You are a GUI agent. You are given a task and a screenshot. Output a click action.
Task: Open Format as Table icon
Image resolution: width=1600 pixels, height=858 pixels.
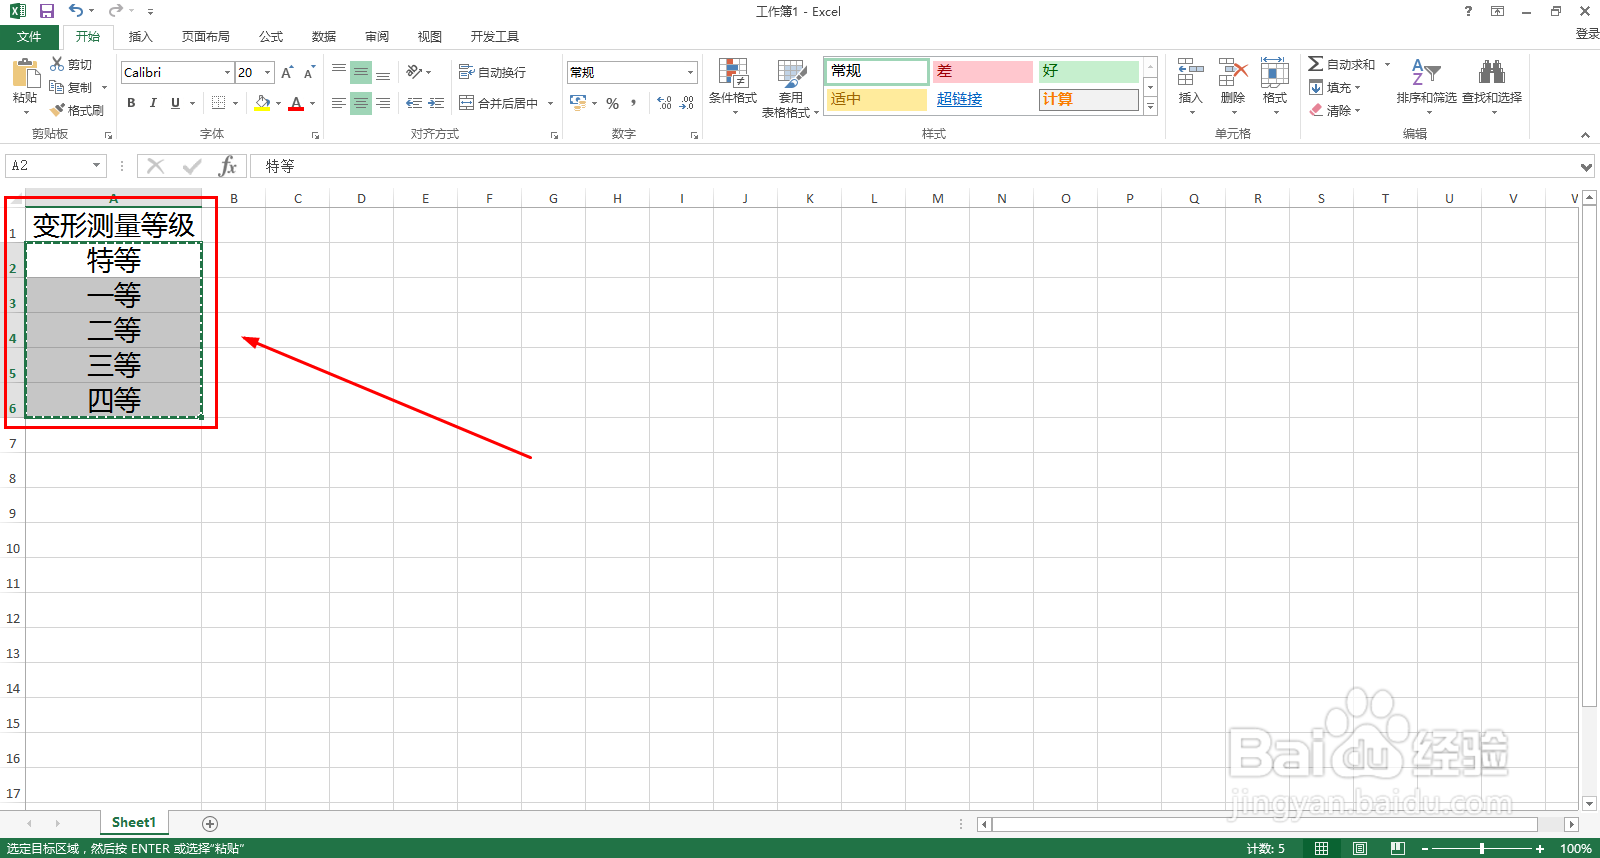pos(791,73)
